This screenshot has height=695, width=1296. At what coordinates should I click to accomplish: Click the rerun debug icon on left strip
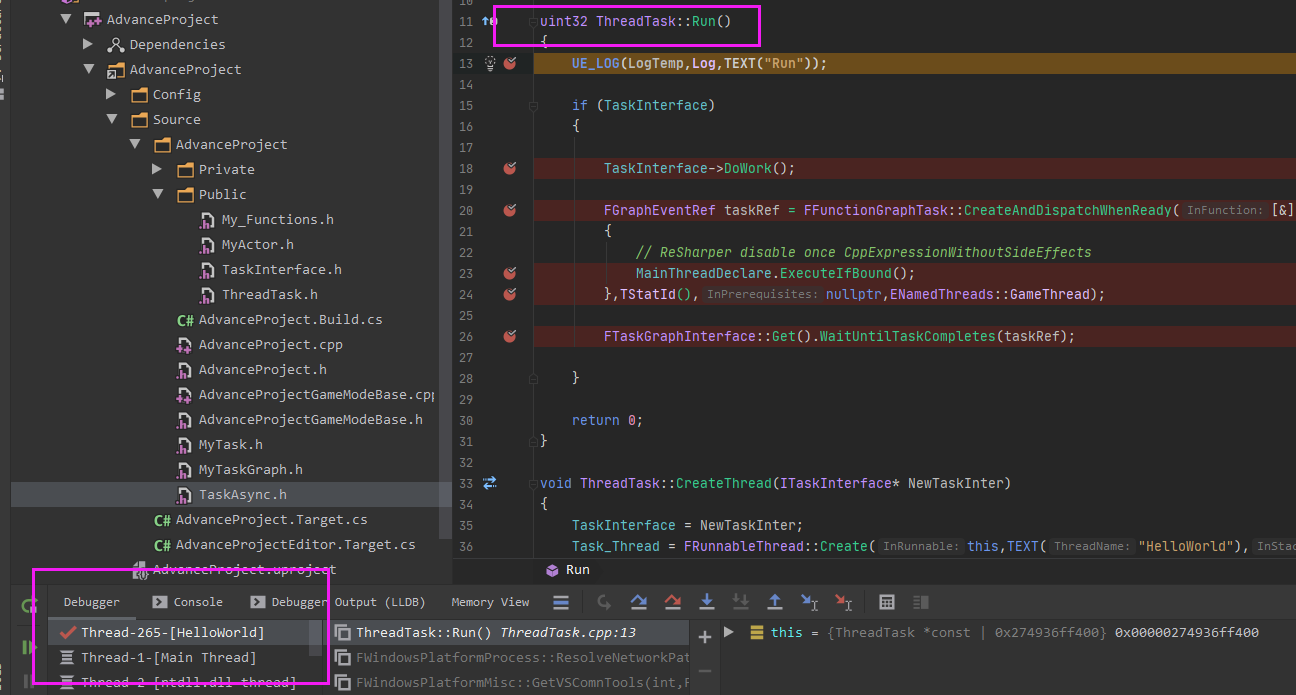pyautogui.click(x=30, y=606)
